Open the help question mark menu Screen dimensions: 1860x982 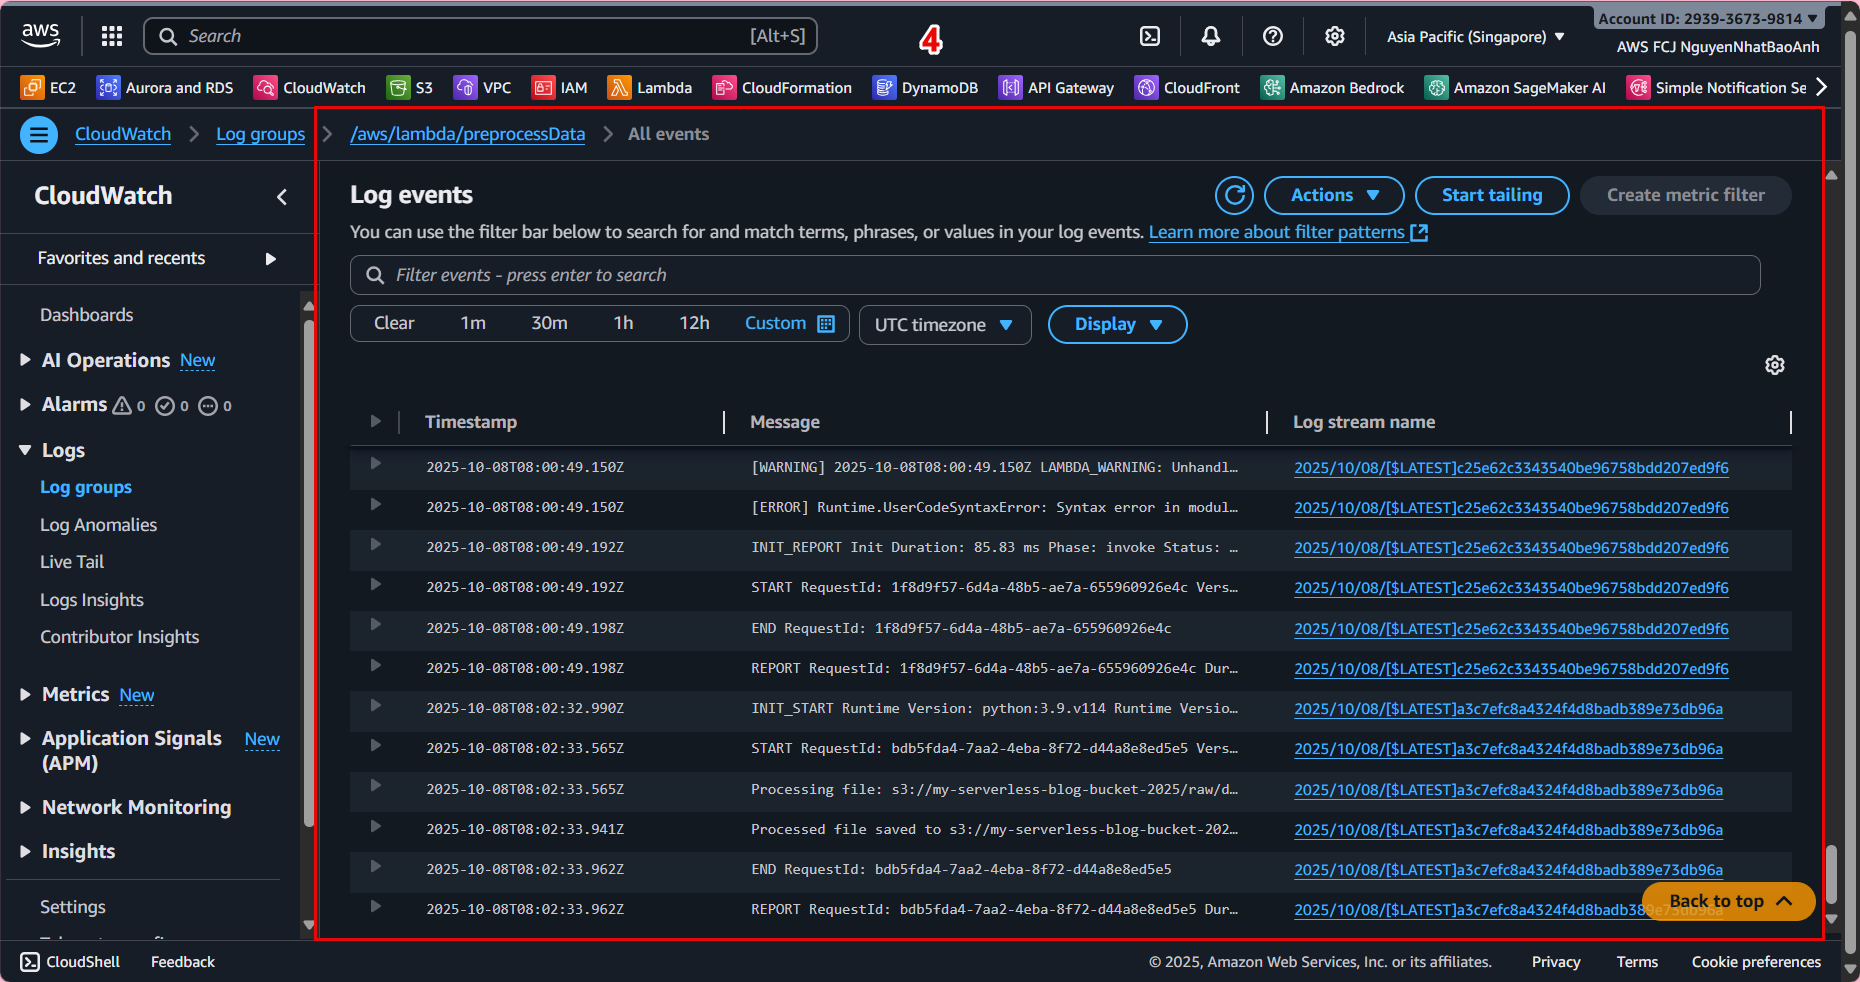click(x=1273, y=36)
